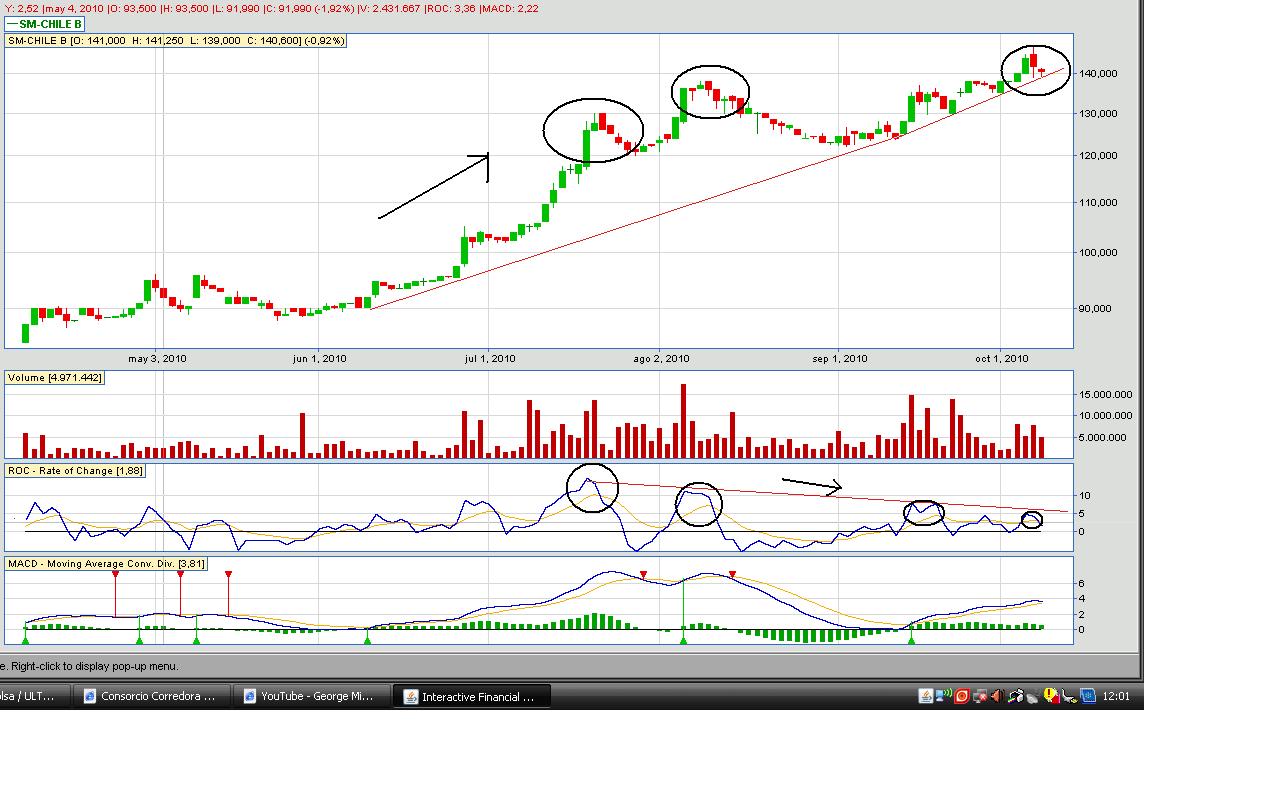This screenshot has width=1280, height=800.
Task: Click the 'ago 2, 2010' date axis label
Action: (661, 358)
